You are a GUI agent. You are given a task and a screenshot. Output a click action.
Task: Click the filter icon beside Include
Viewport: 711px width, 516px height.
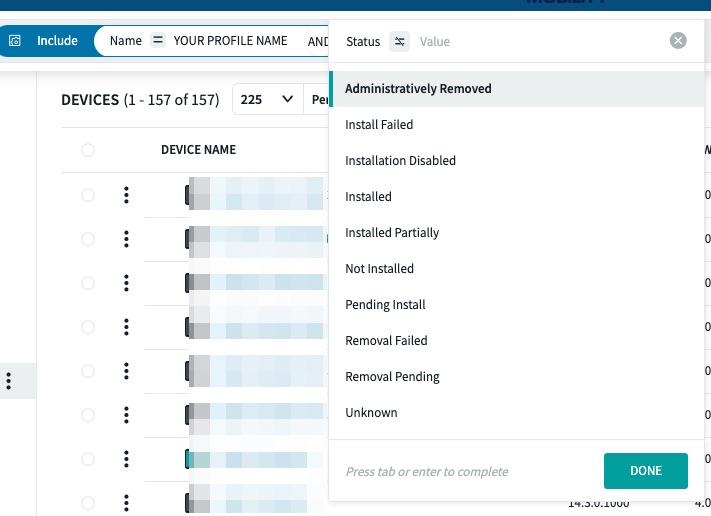coord(15,41)
